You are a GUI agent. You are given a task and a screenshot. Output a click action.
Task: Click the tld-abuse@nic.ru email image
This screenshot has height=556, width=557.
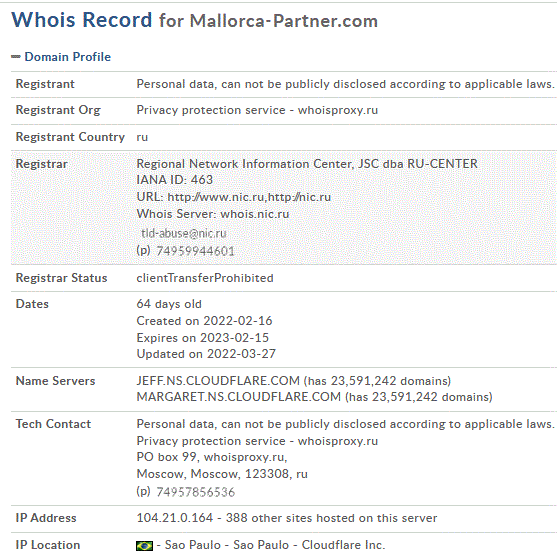184,233
